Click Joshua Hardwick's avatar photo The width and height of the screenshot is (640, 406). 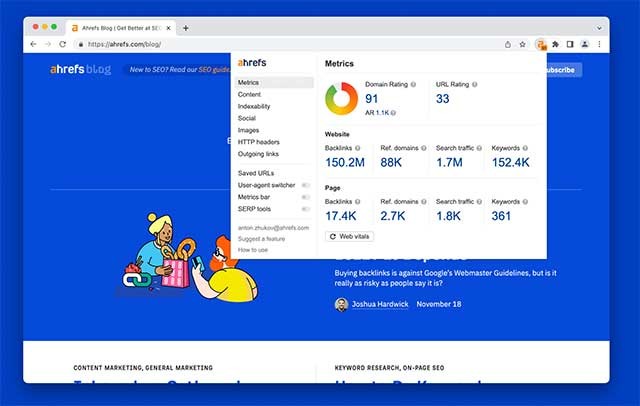[341, 304]
